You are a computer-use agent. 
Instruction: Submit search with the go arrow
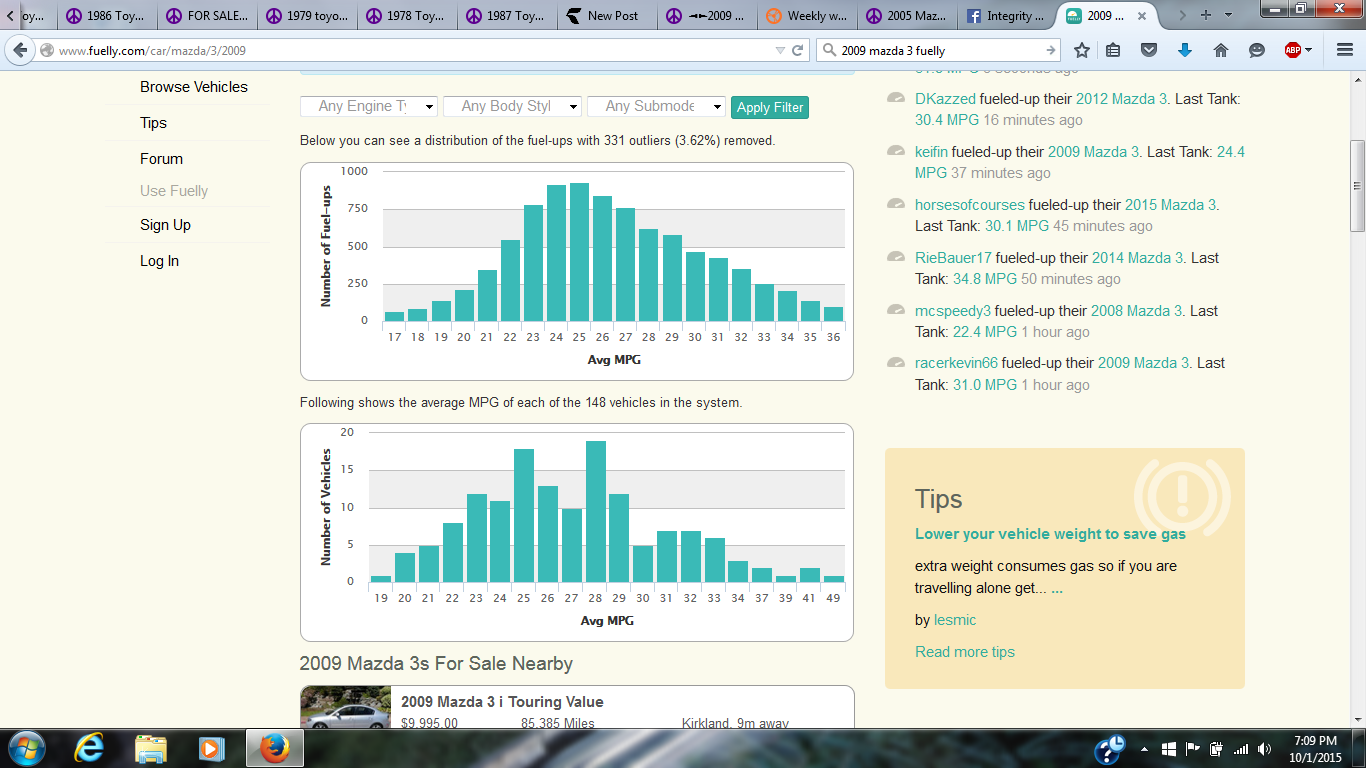[1050, 50]
